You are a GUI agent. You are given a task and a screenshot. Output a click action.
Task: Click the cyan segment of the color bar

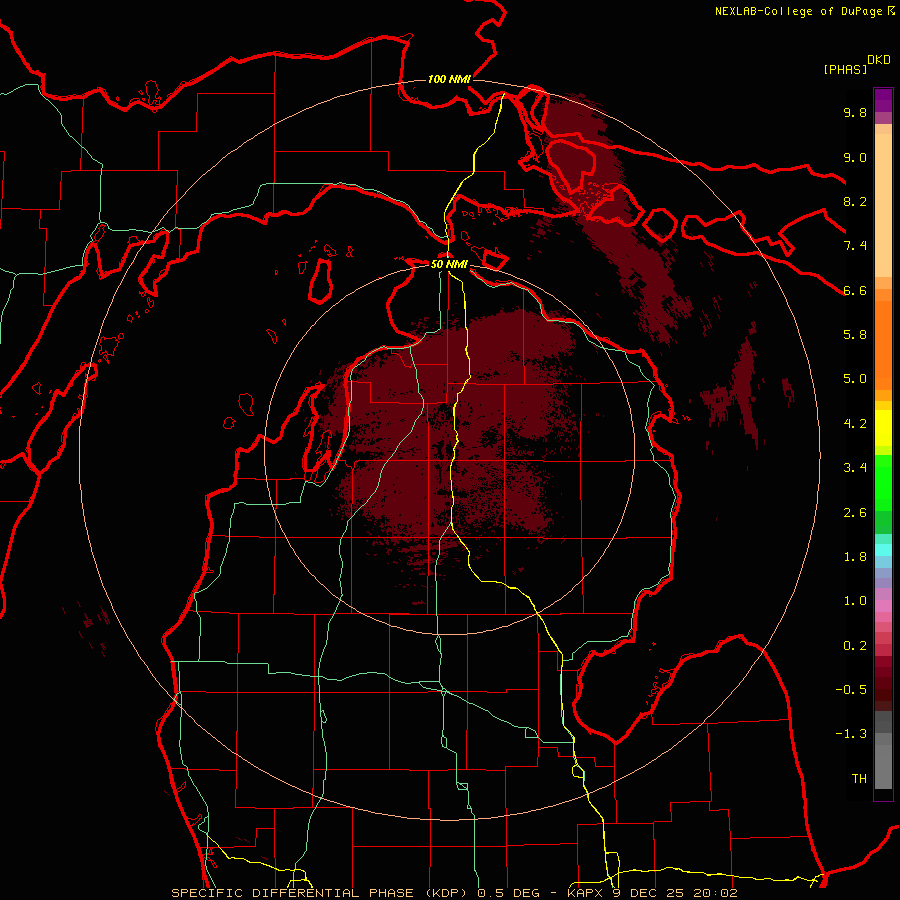pyautogui.click(x=883, y=550)
